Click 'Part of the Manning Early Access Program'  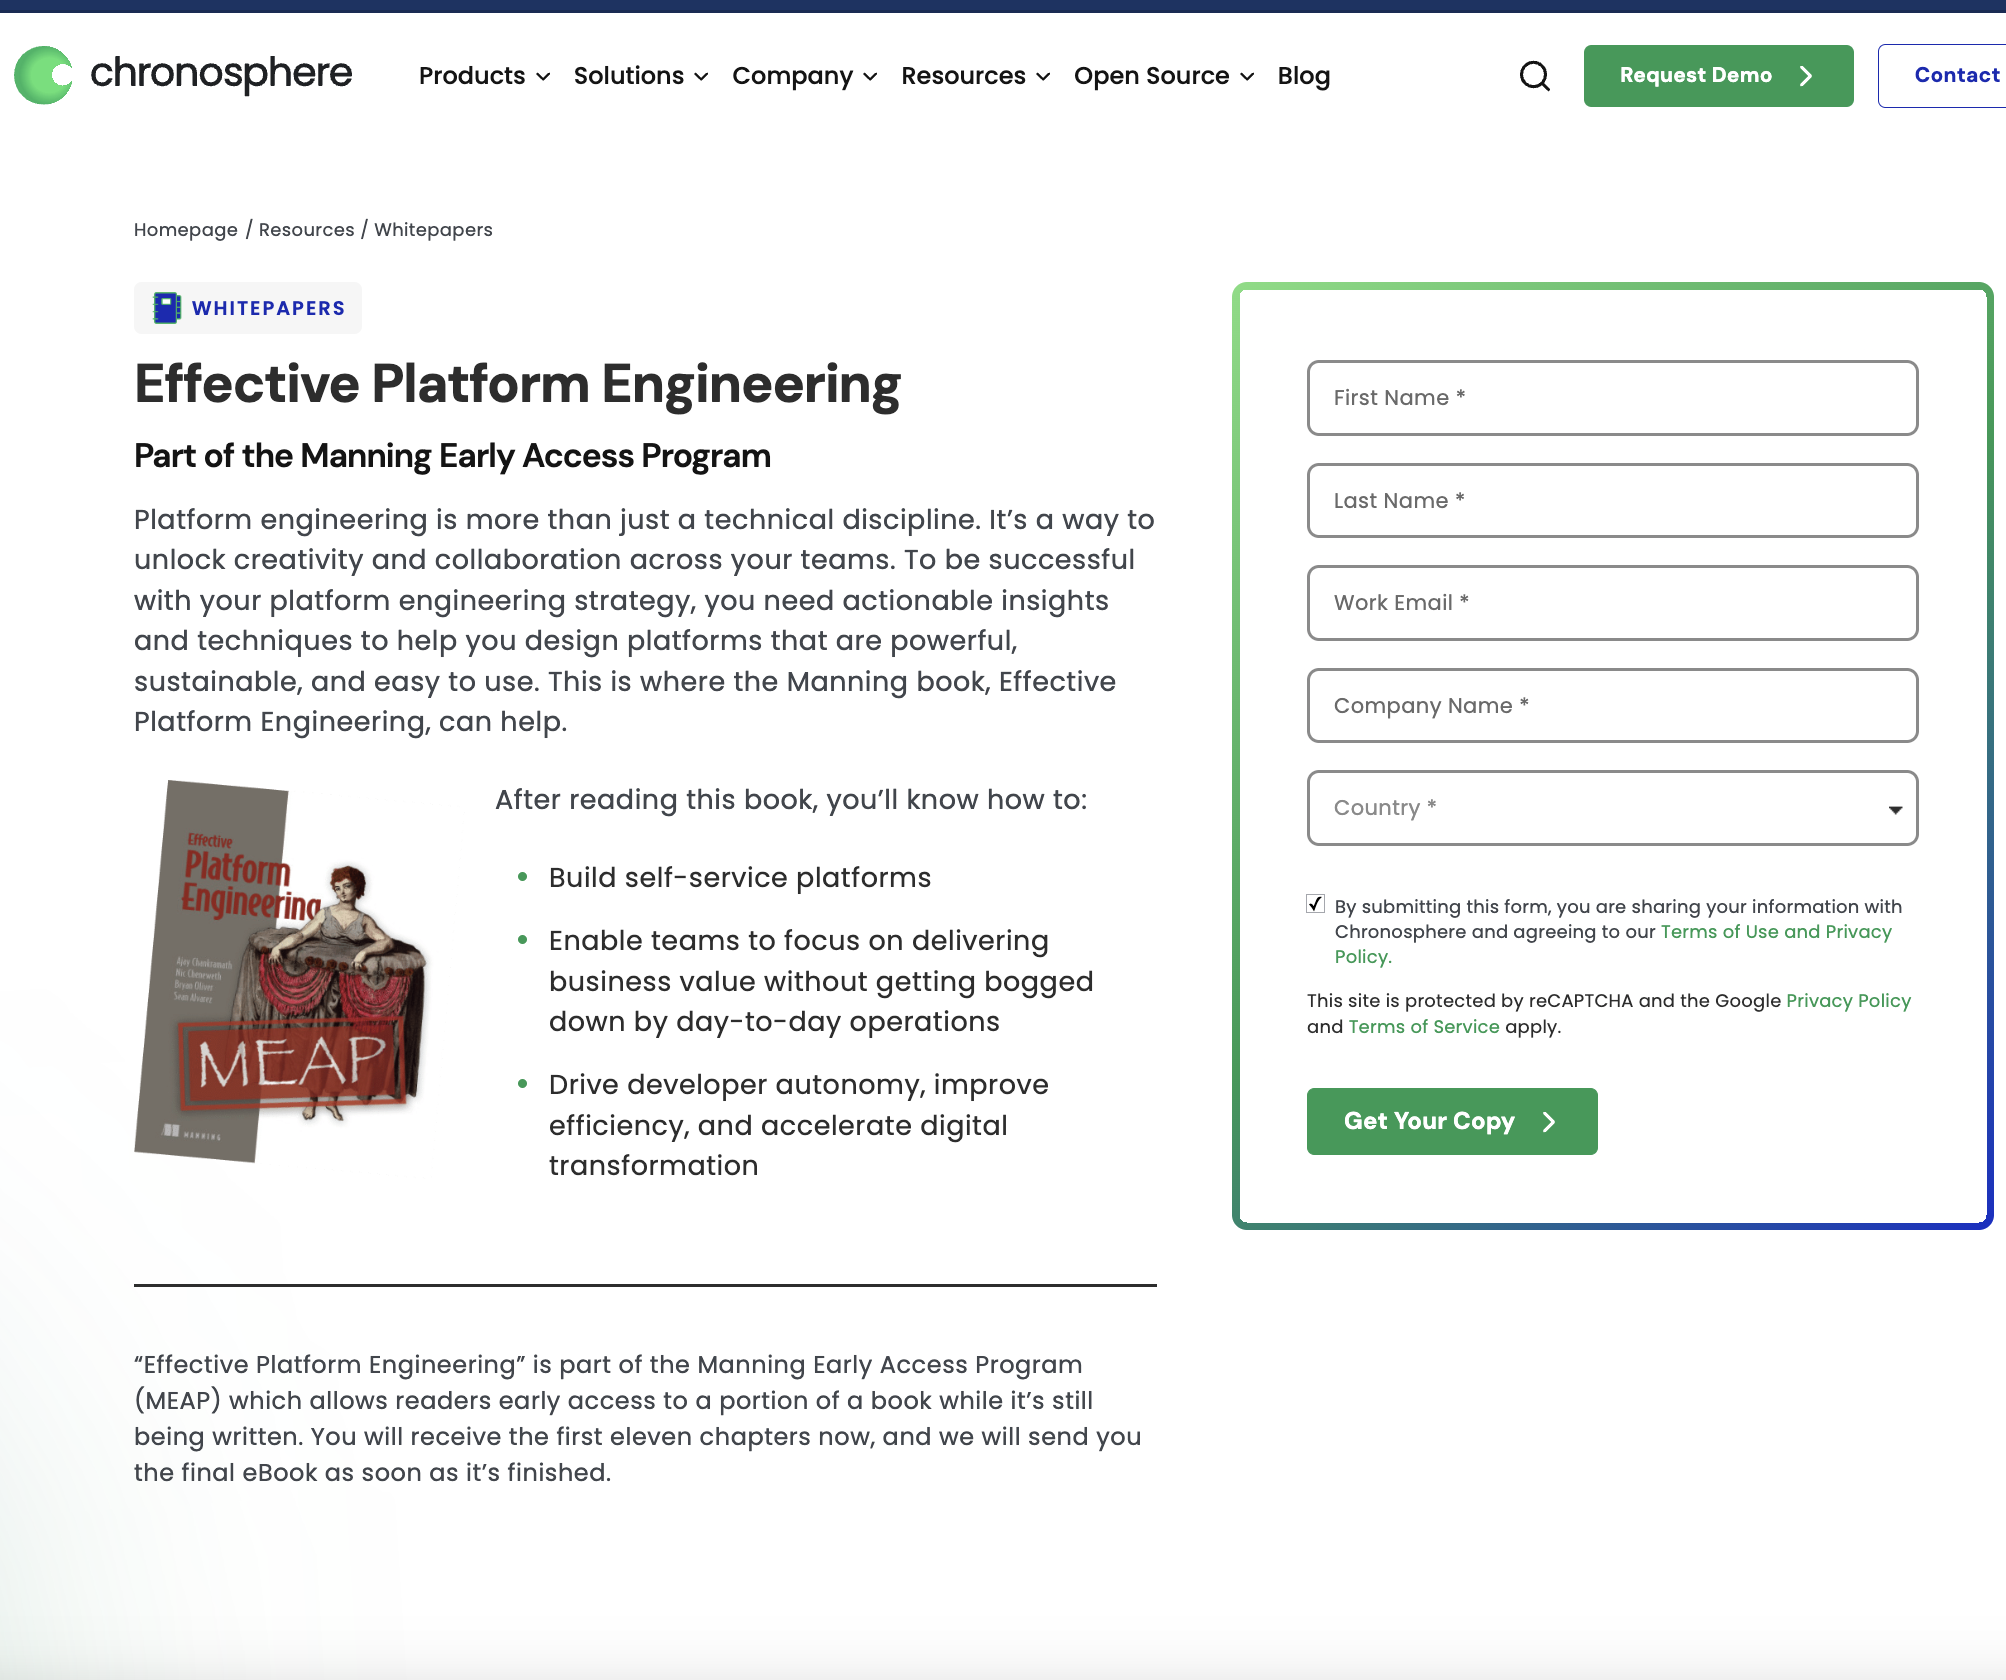coord(452,456)
